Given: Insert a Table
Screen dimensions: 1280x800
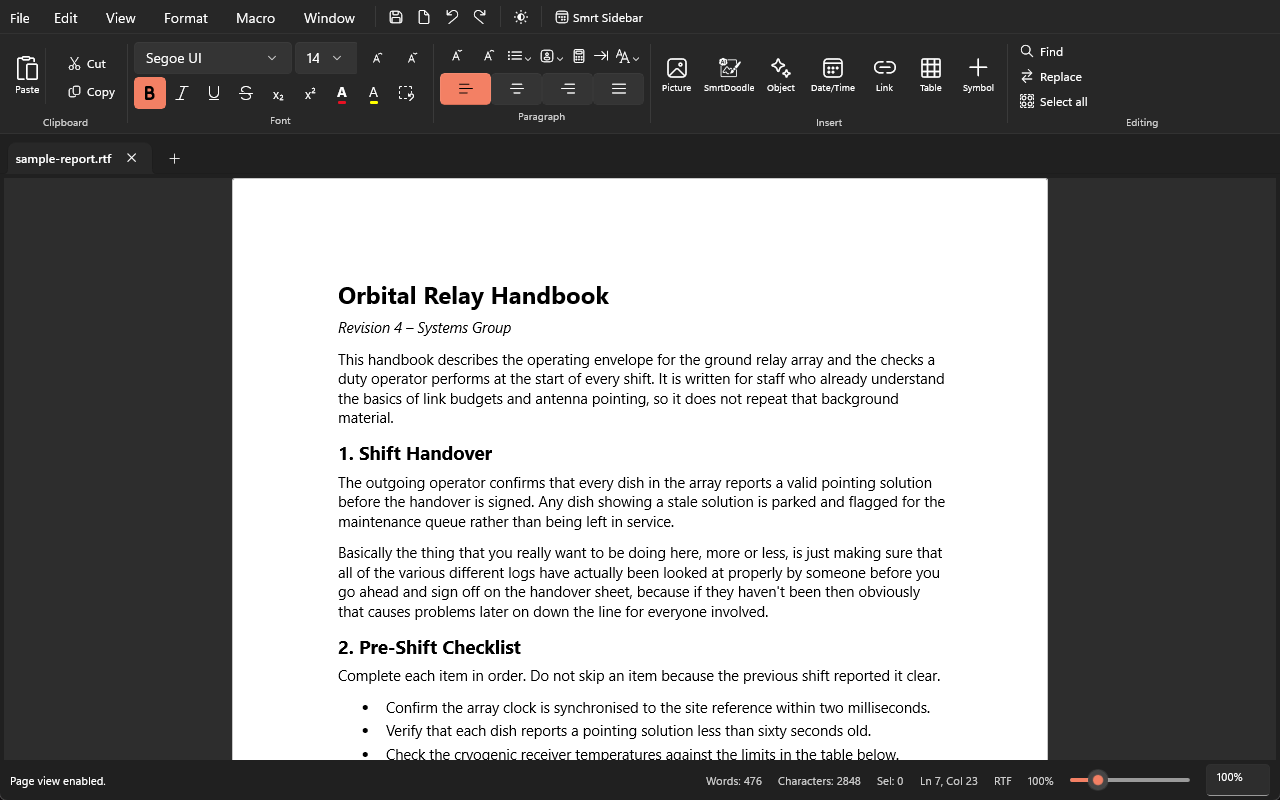Looking at the screenshot, I should [x=931, y=75].
